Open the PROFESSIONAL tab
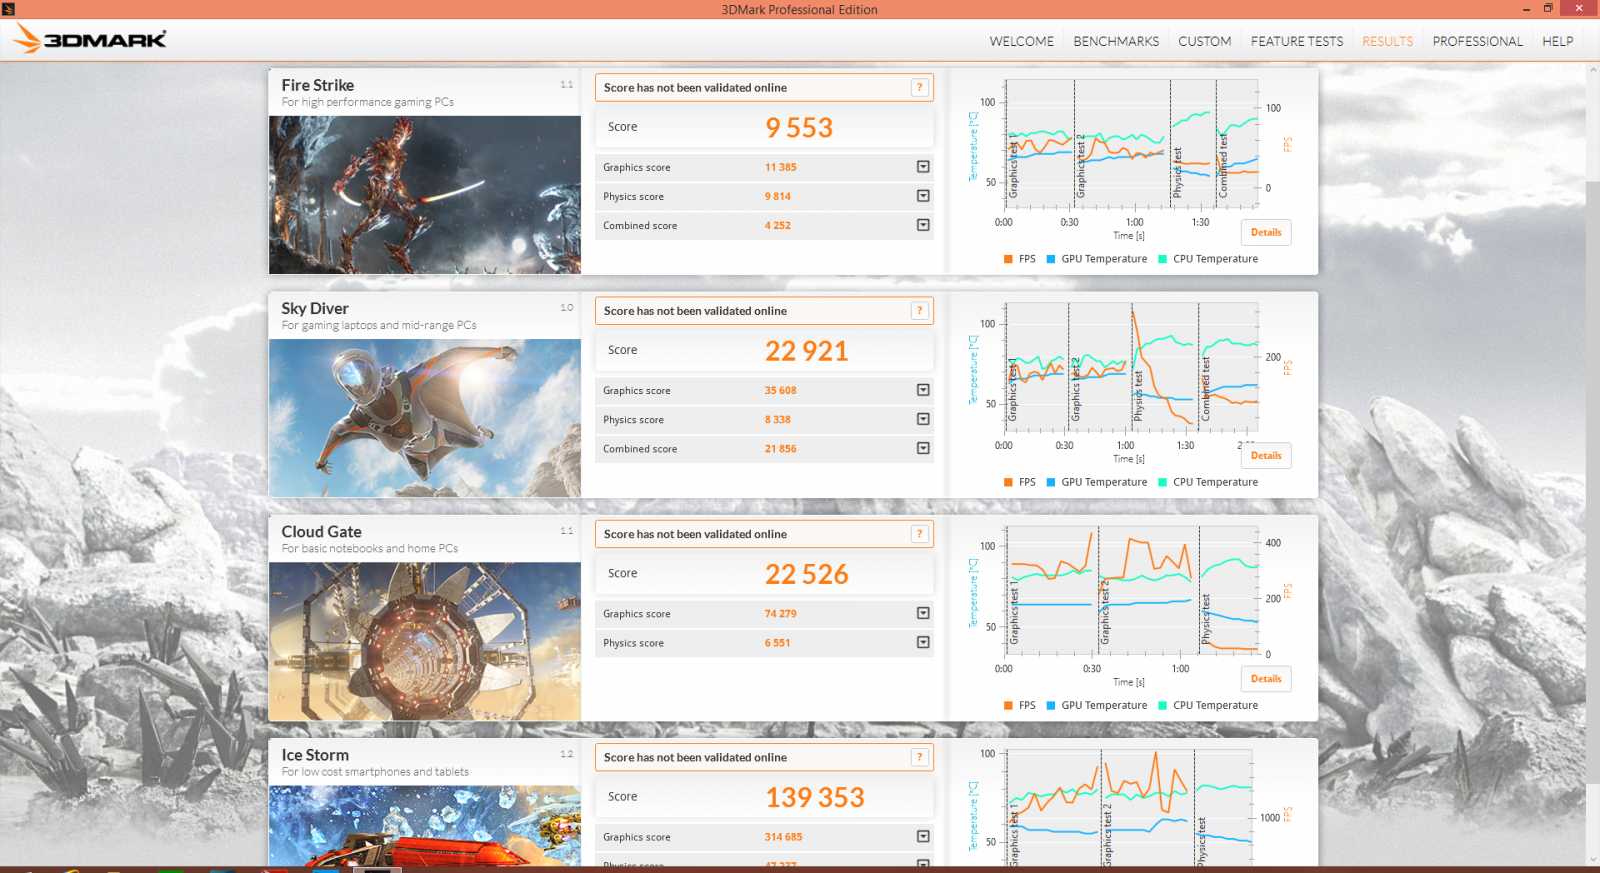Screen dimensions: 1600x873 pyautogui.click(x=1477, y=41)
